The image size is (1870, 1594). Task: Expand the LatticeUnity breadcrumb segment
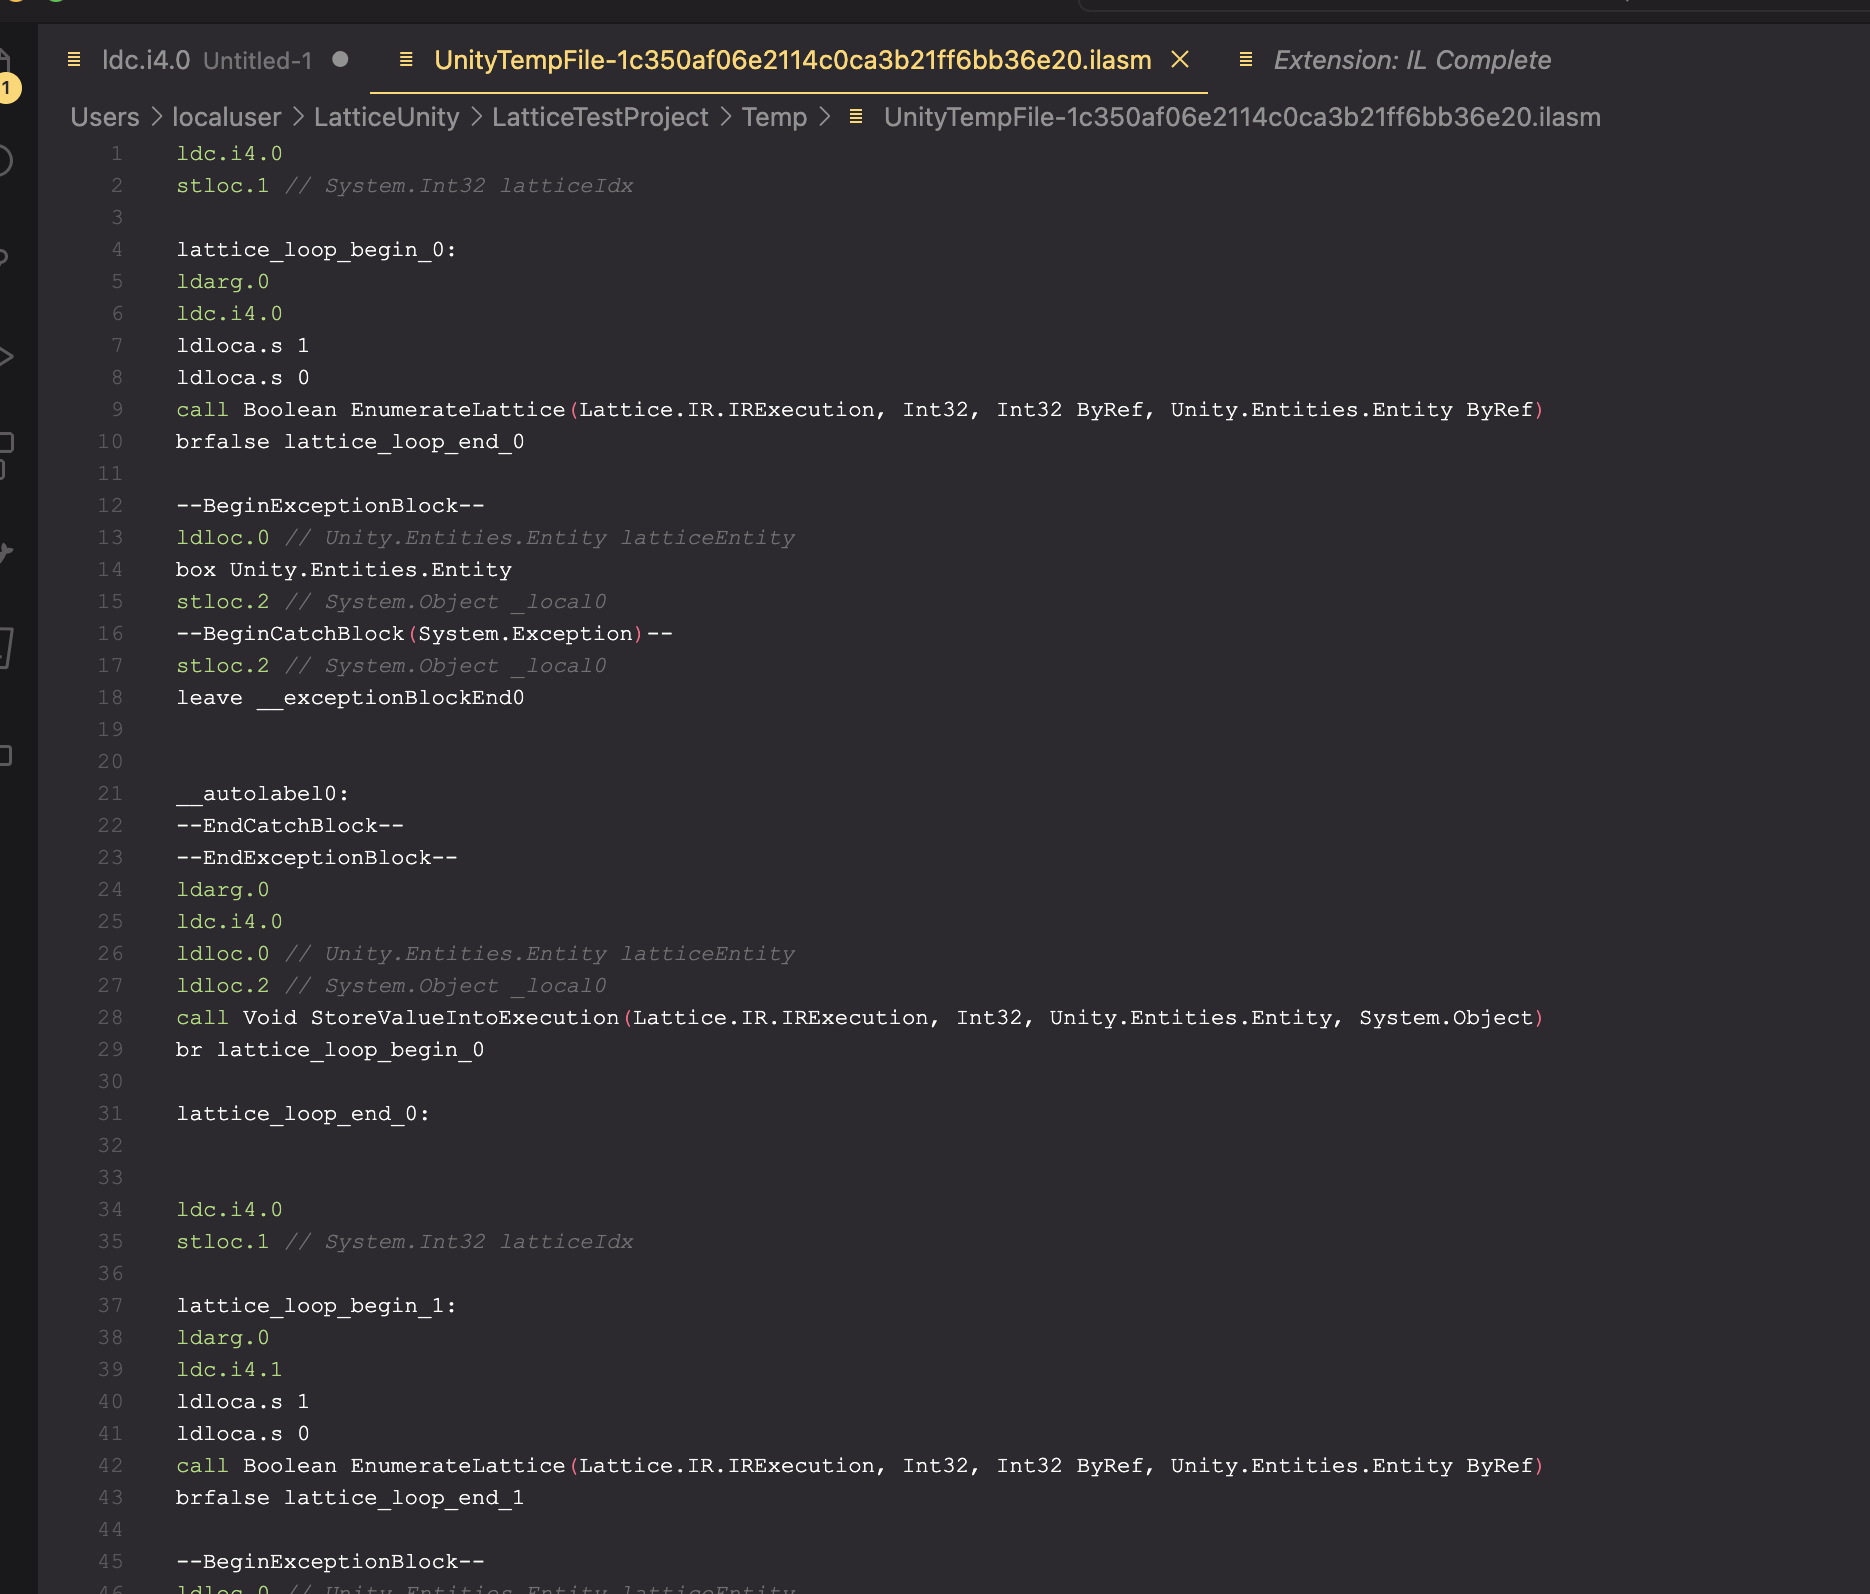[x=386, y=117]
